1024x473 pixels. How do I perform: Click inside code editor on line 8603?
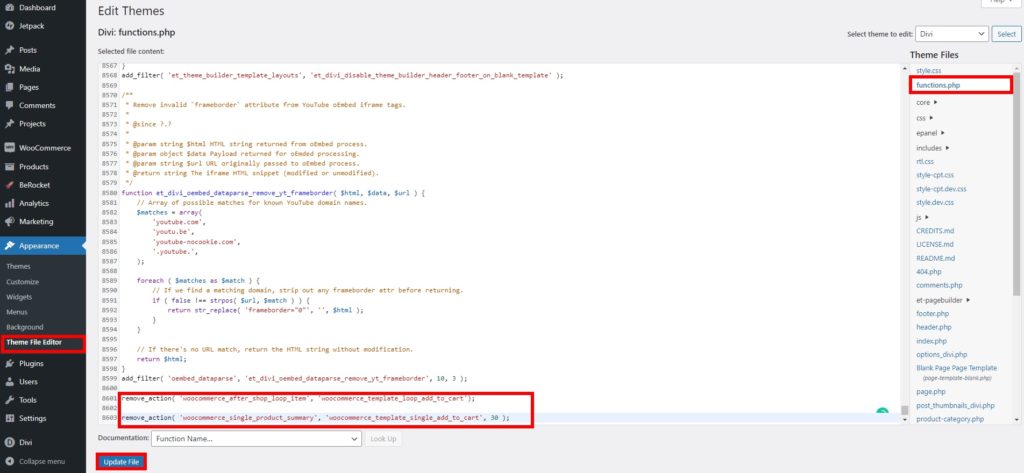[400, 417]
